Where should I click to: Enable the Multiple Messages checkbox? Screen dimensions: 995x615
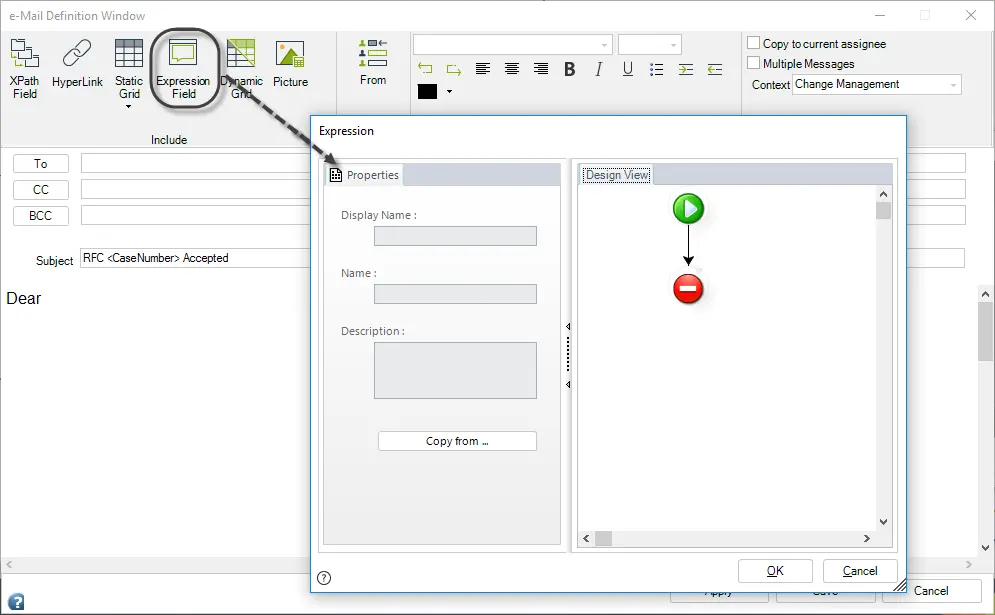tap(753, 63)
